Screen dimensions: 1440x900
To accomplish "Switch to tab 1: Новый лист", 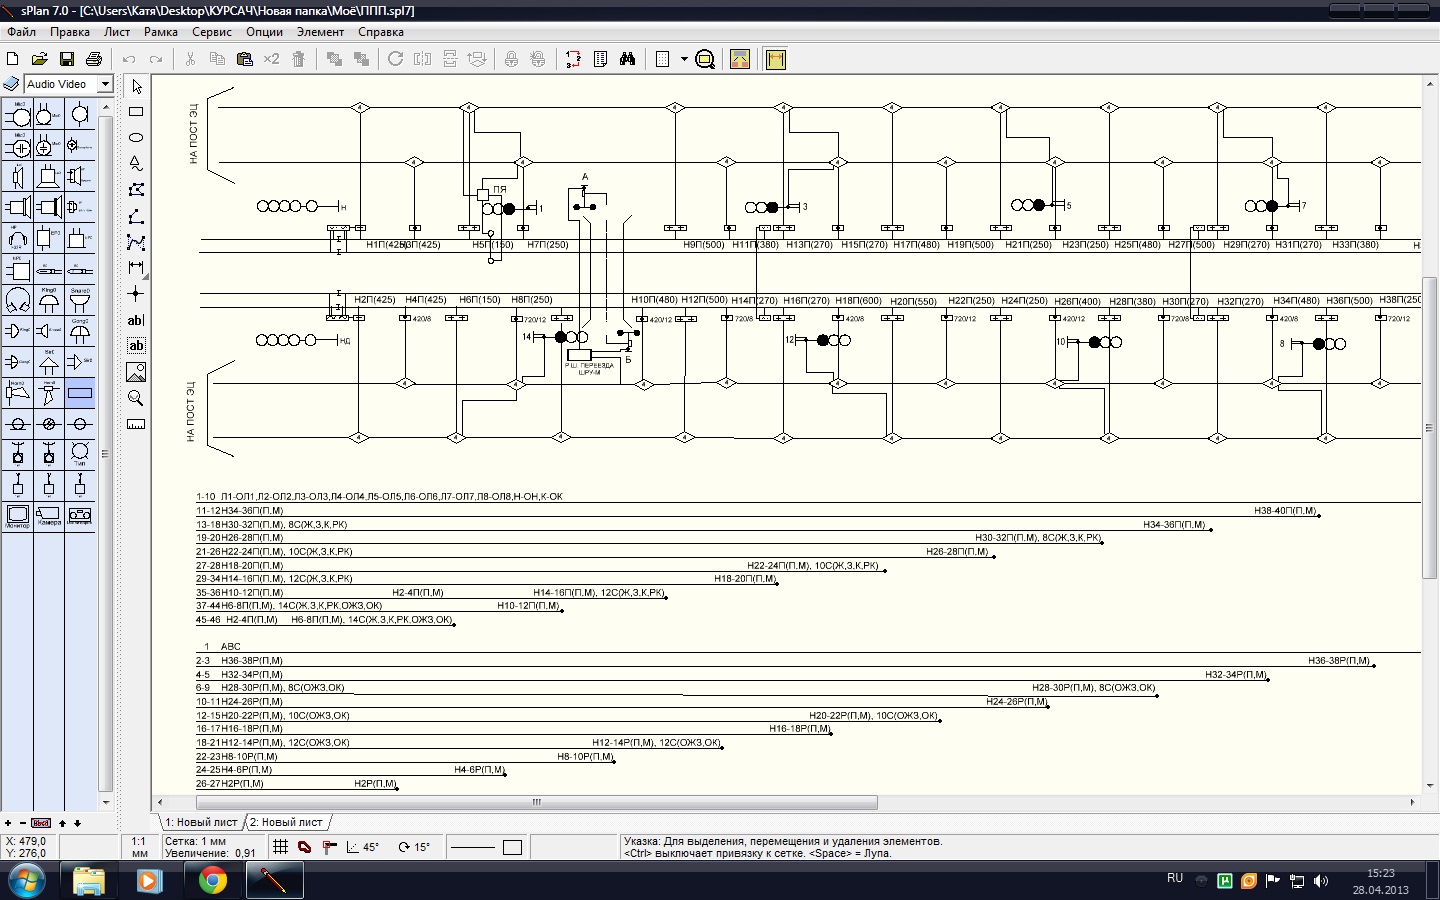I will [202, 822].
